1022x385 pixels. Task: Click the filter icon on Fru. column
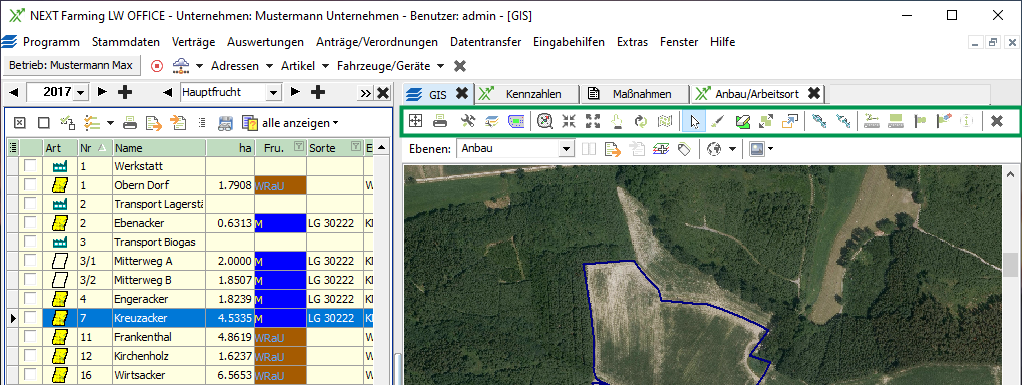299,147
